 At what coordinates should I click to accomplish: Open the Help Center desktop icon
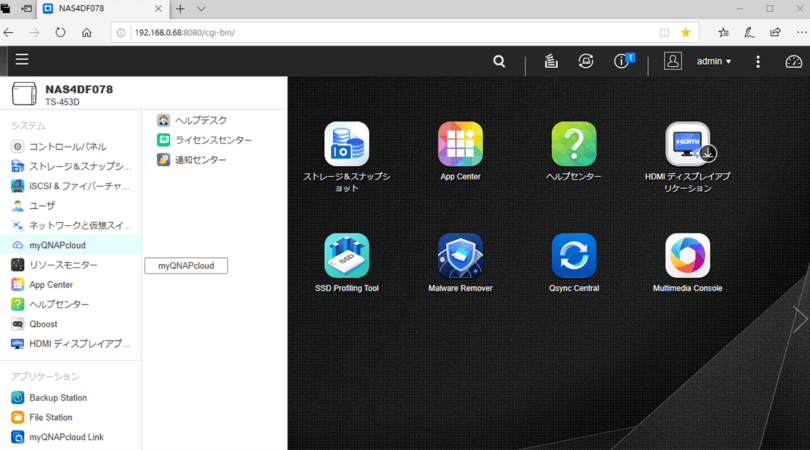coord(574,145)
